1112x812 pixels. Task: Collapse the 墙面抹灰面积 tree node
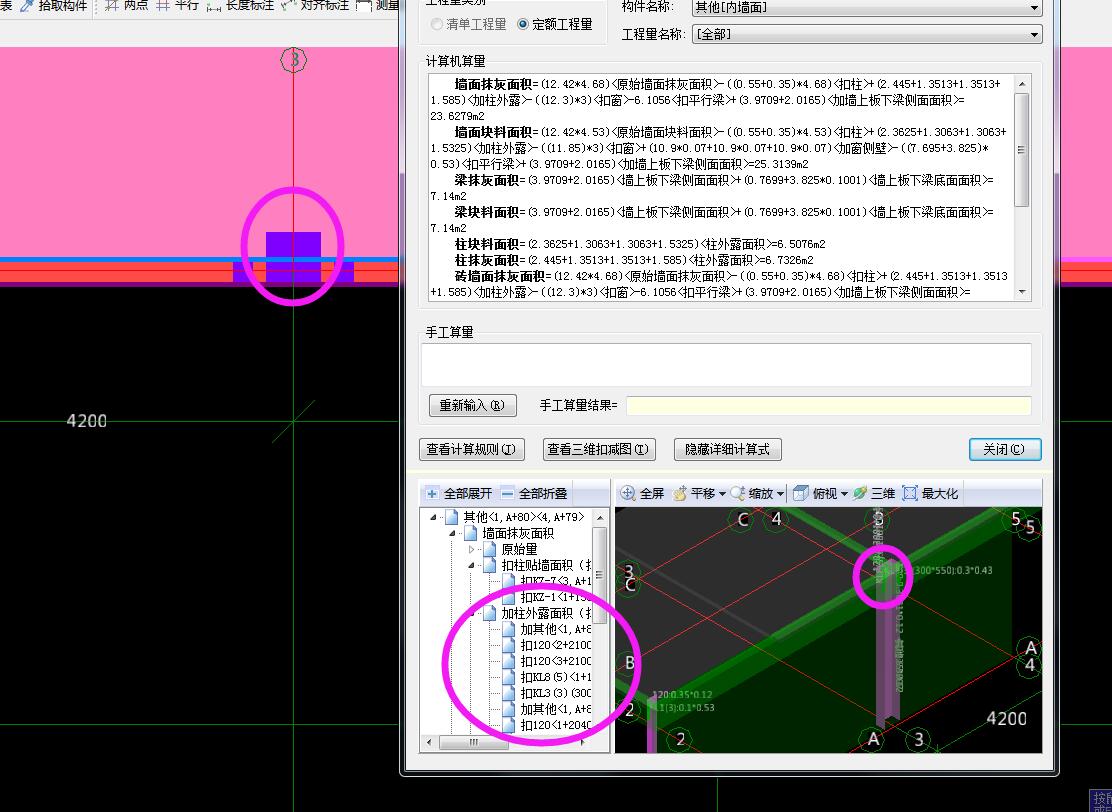[x=452, y=533]
